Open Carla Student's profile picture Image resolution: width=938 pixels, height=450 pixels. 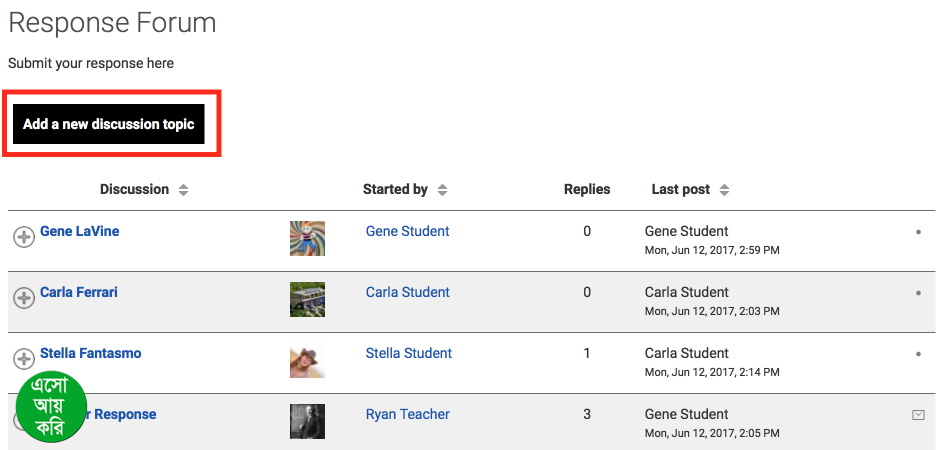tap(307, 299)
